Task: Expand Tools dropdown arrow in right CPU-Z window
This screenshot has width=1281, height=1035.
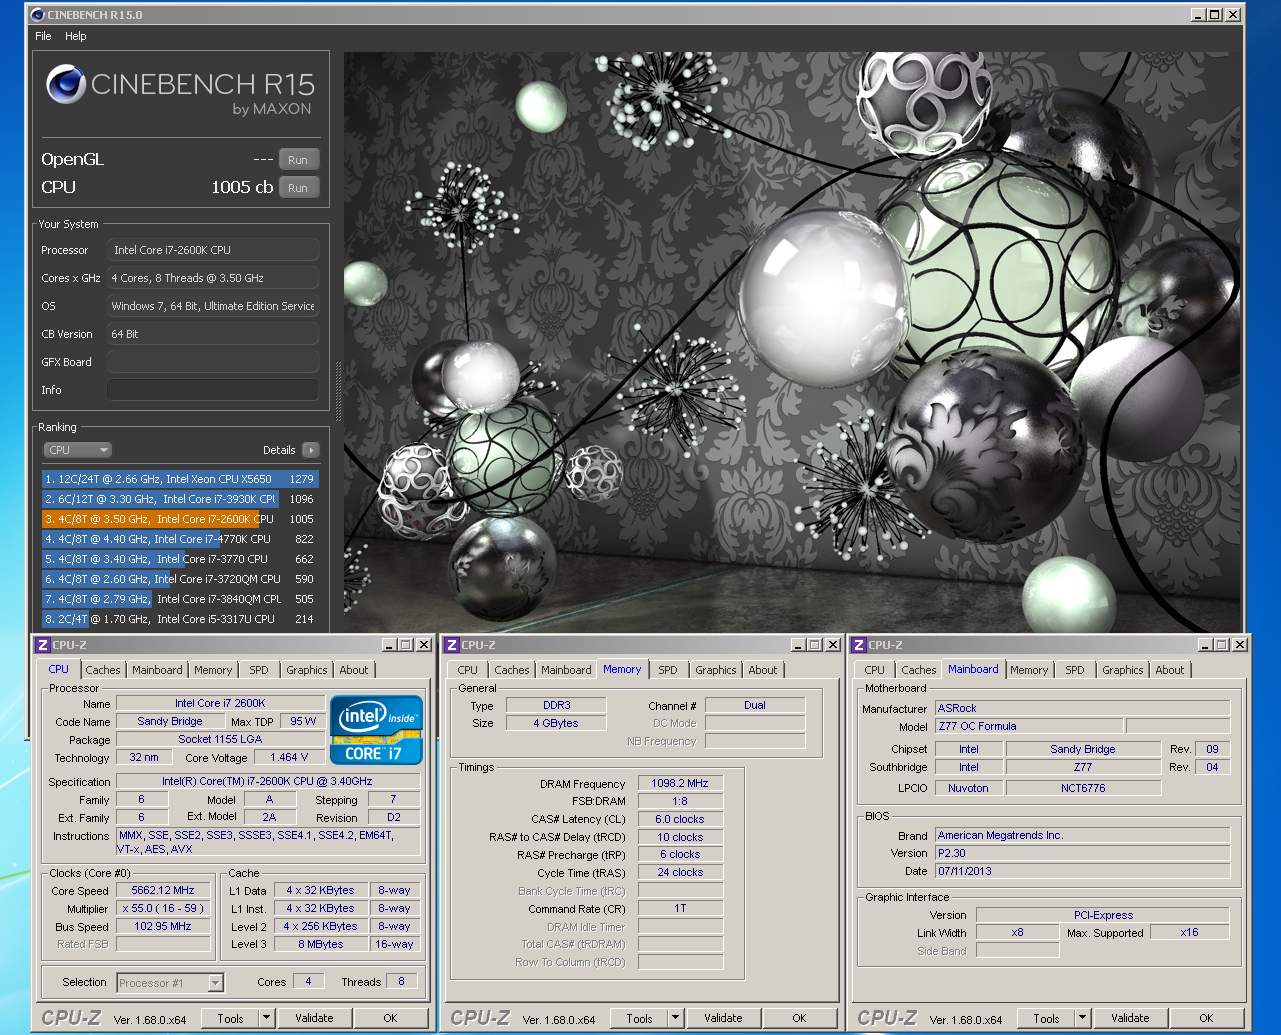Action: (x=1082, y=1019)
